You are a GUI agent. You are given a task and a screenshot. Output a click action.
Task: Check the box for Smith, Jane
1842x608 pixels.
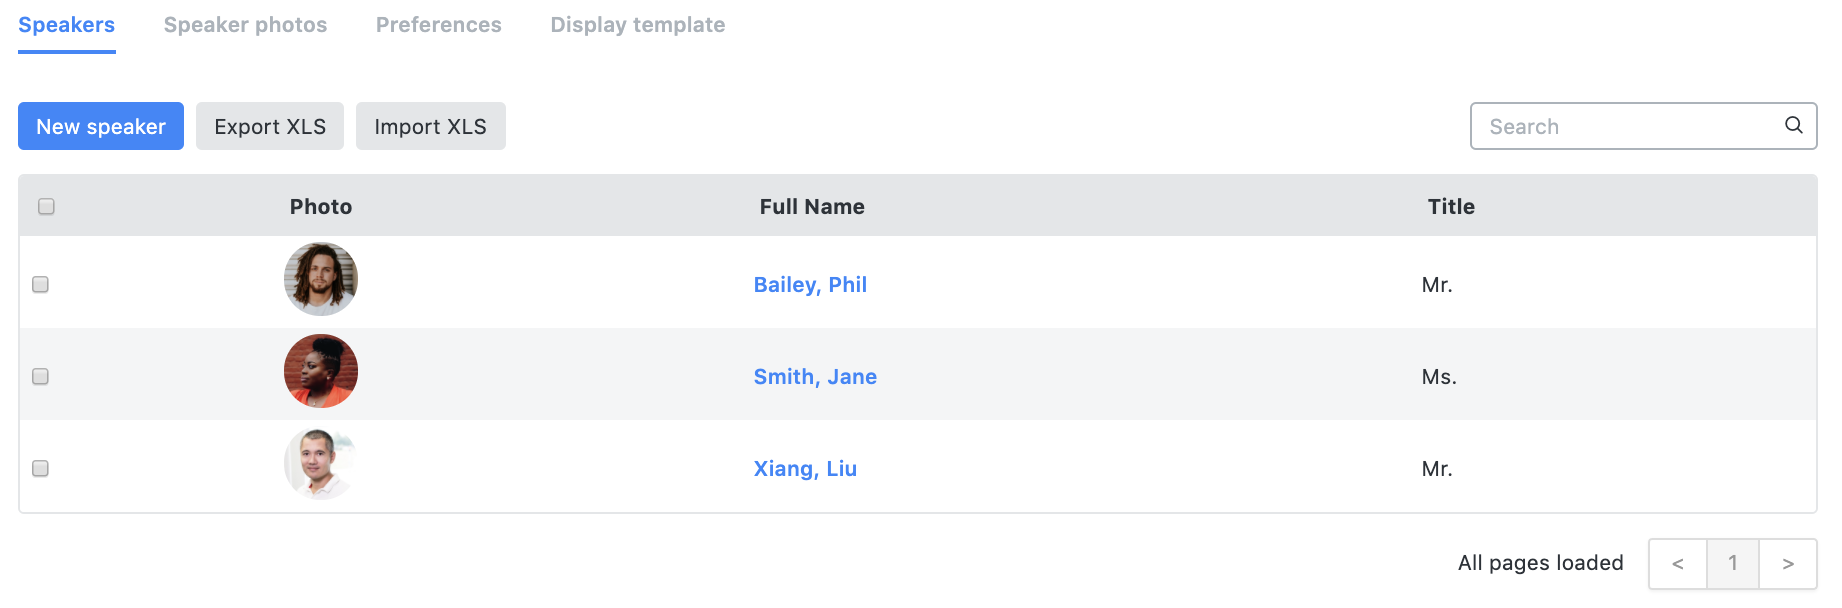coord(40,376)
